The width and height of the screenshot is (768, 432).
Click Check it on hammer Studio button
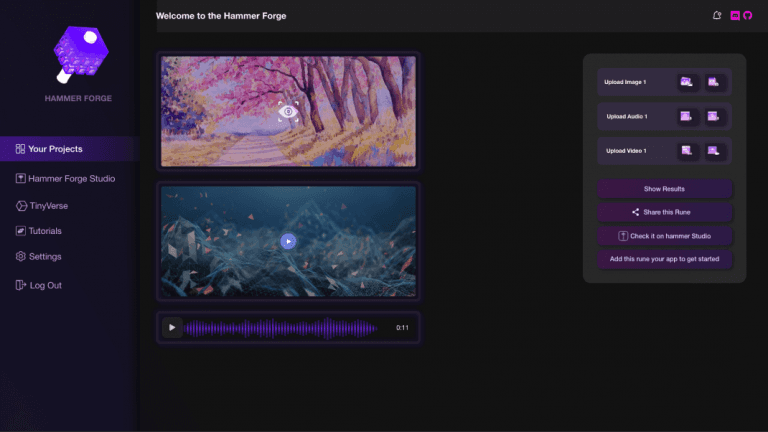pyautogui.click(x=664, y=236)
